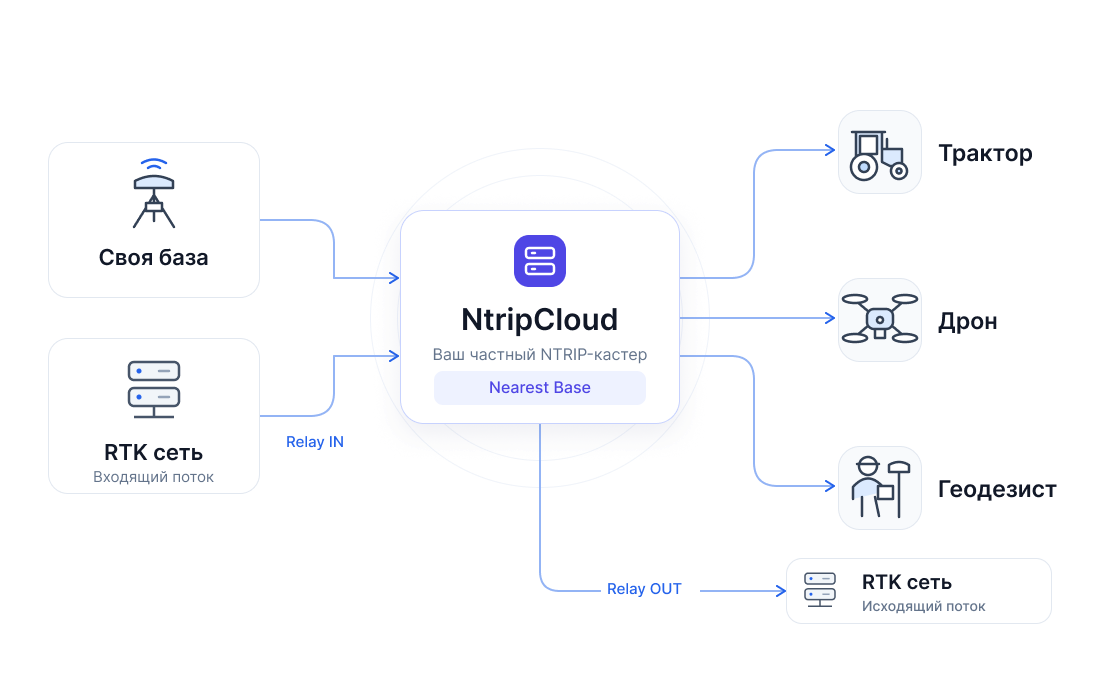1100x680 pixels.
Task: Click the Relay IN label
Action: (x=314, y=442)
